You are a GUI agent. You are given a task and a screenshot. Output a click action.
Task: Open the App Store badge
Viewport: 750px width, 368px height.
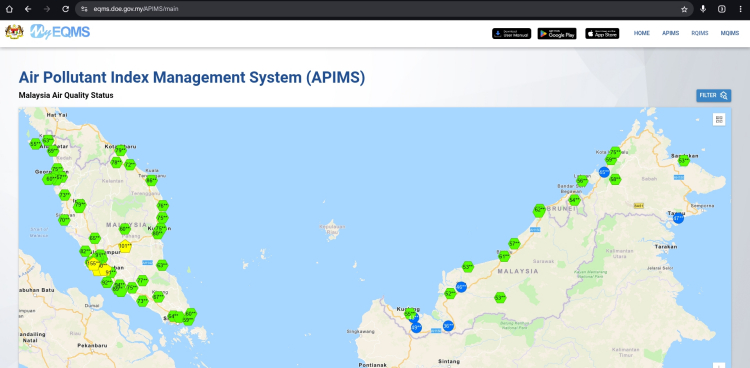point(602,33)
